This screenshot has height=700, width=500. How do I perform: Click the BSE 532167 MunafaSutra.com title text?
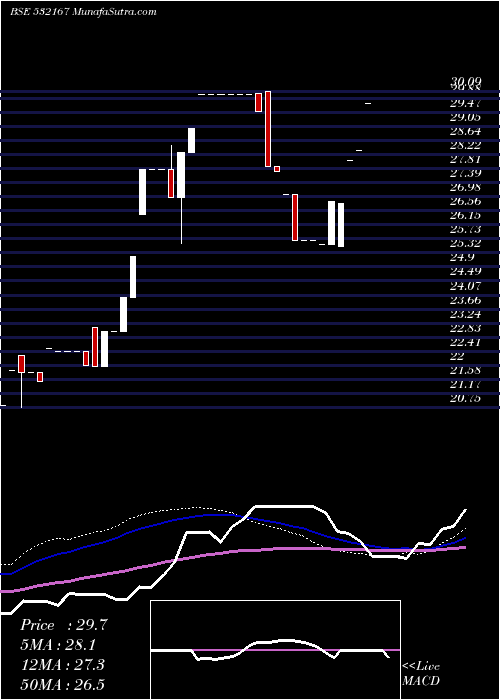point(83,12)
